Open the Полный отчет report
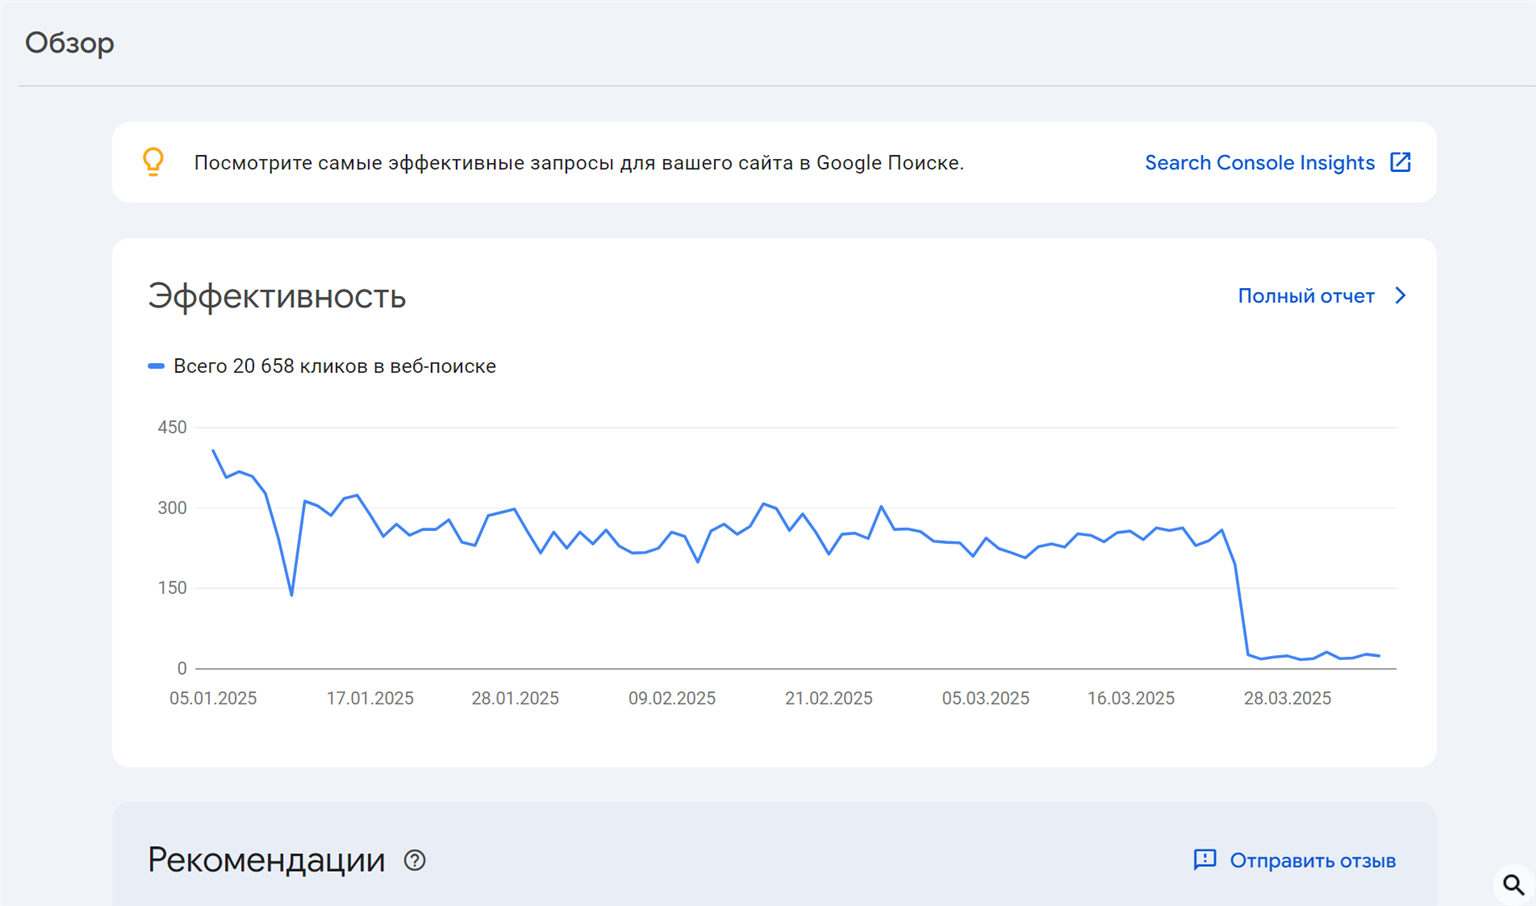 click(1306, 296)
